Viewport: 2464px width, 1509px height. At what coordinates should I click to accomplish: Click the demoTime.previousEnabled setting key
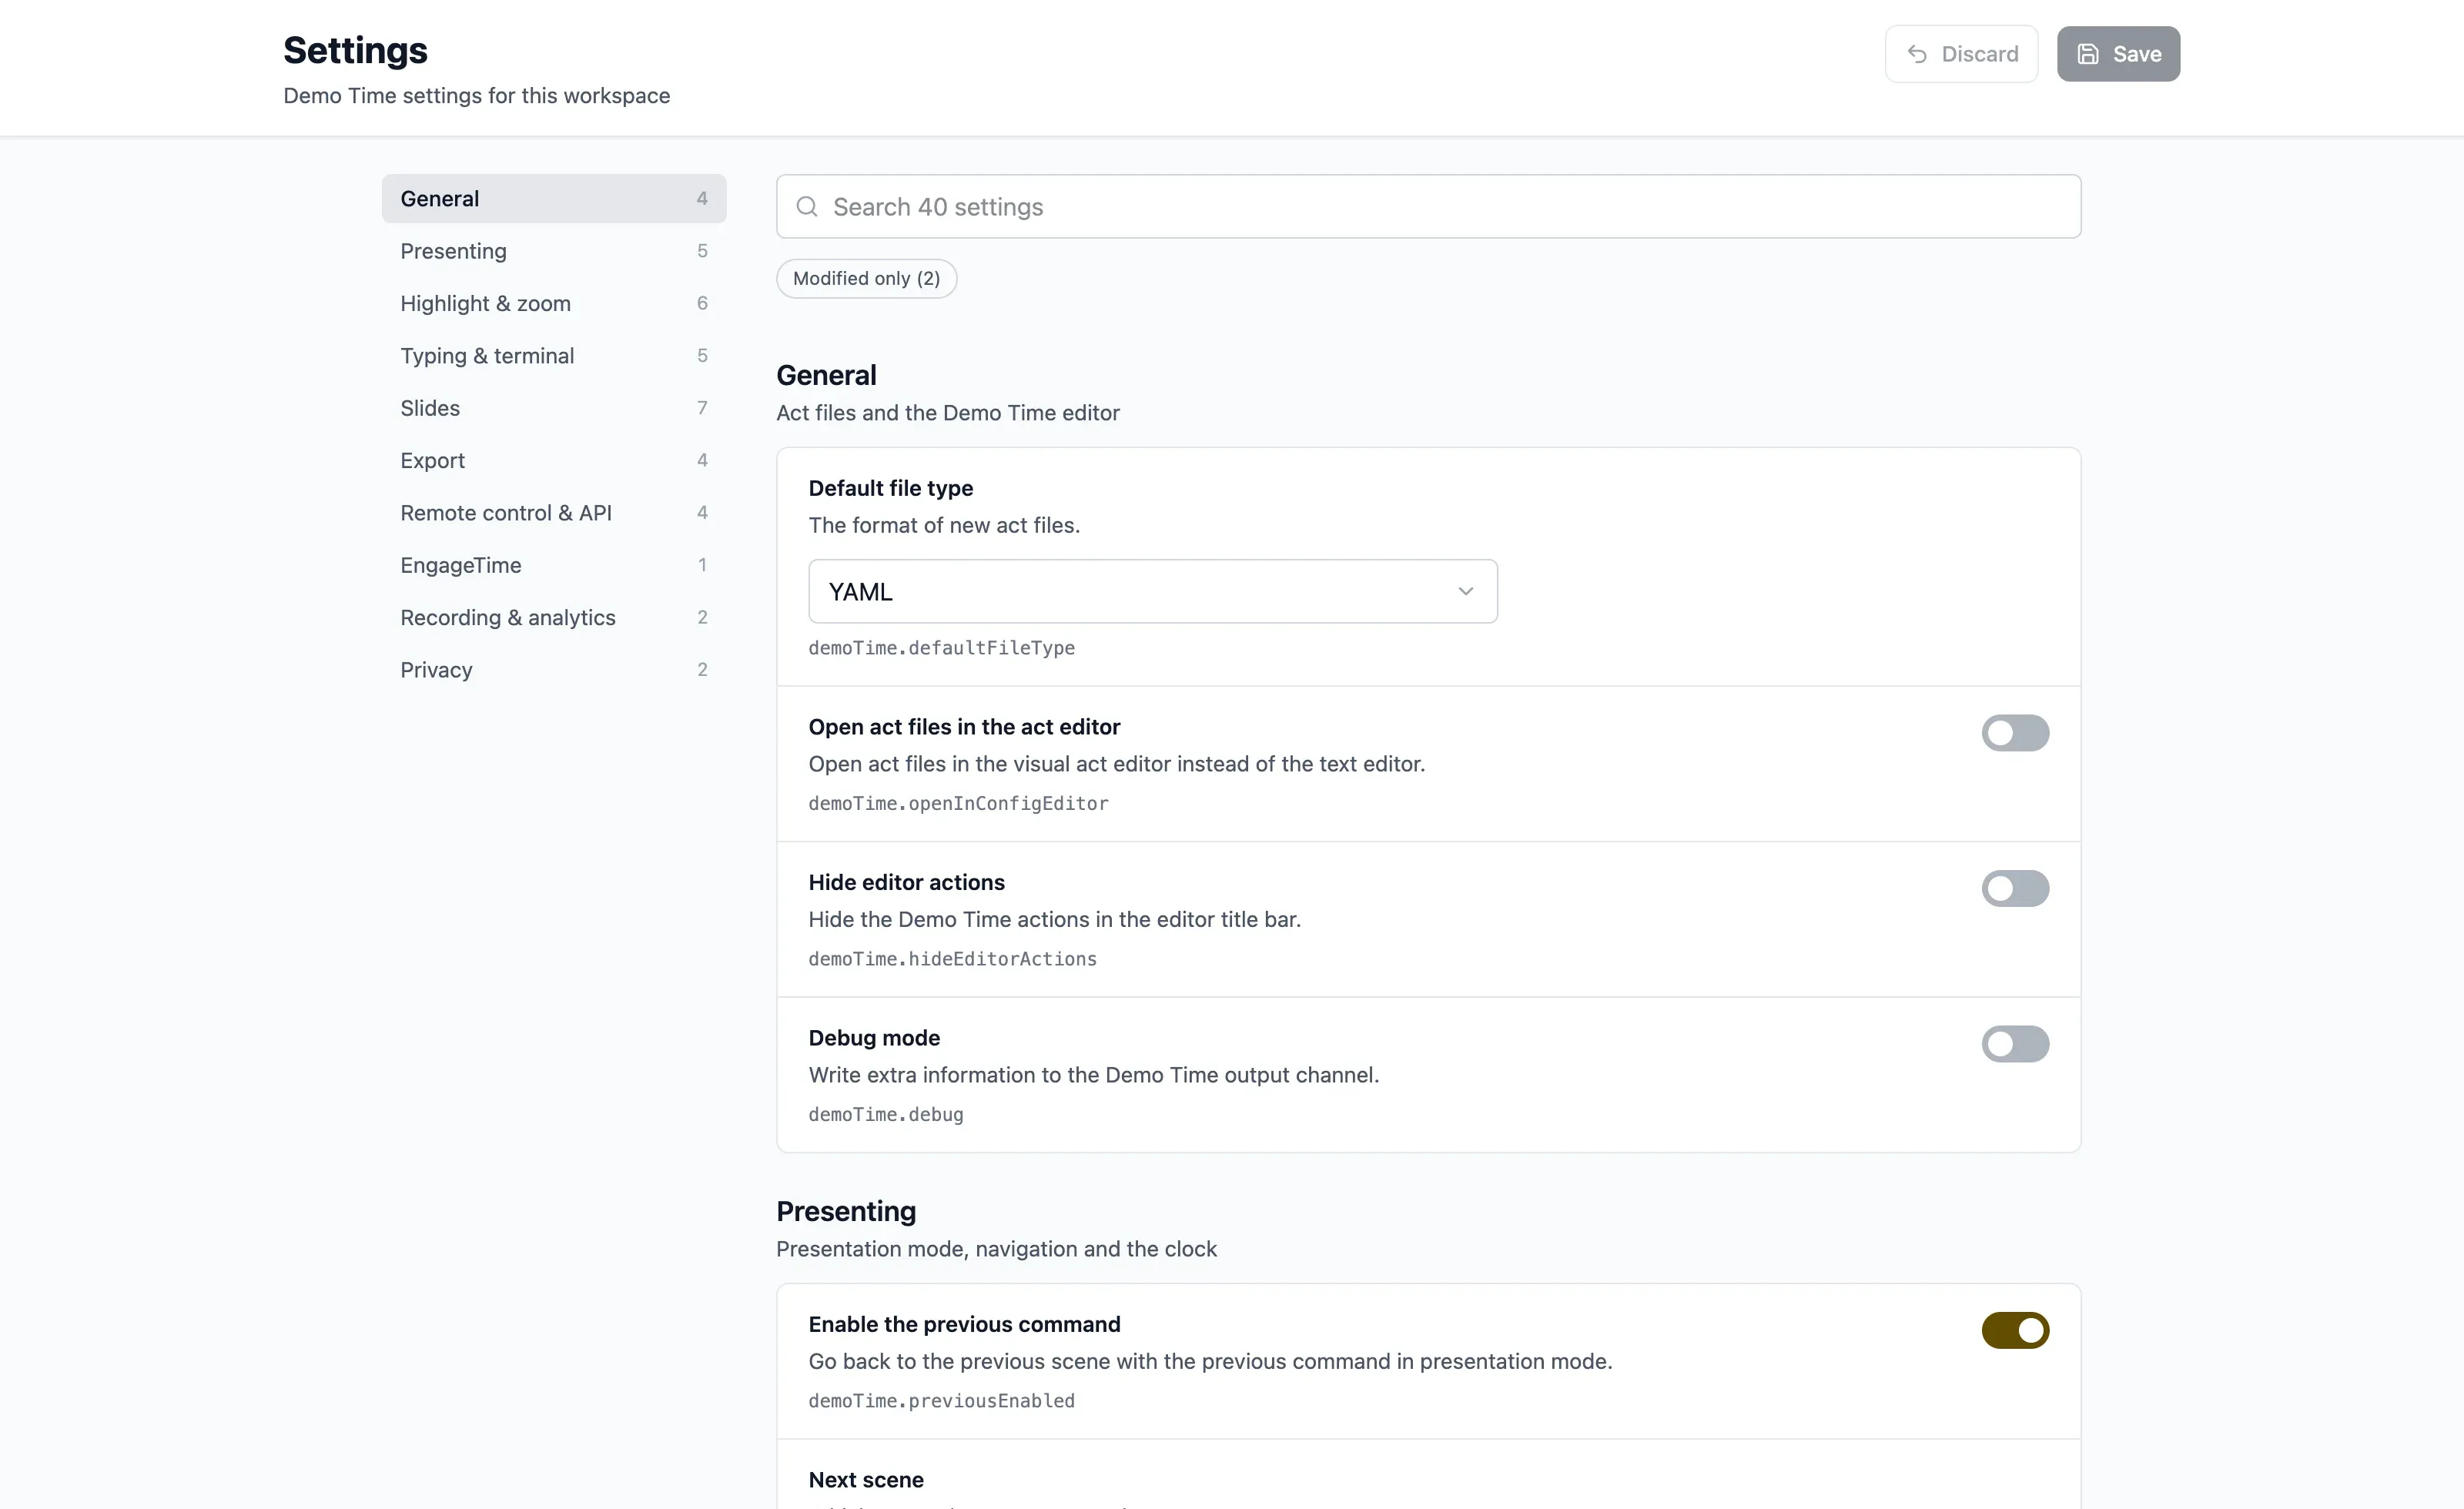941,1401
